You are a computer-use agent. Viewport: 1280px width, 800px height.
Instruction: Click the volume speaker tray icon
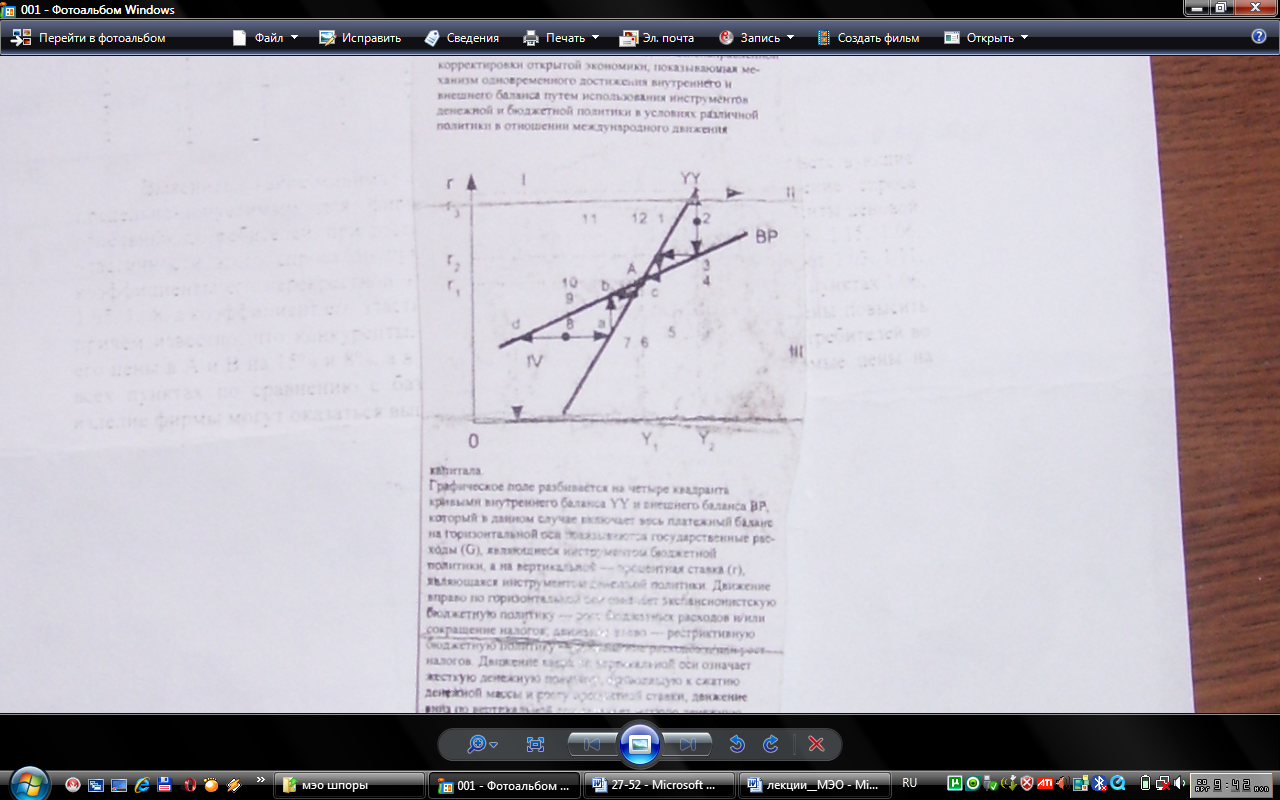click(1179, 784)
